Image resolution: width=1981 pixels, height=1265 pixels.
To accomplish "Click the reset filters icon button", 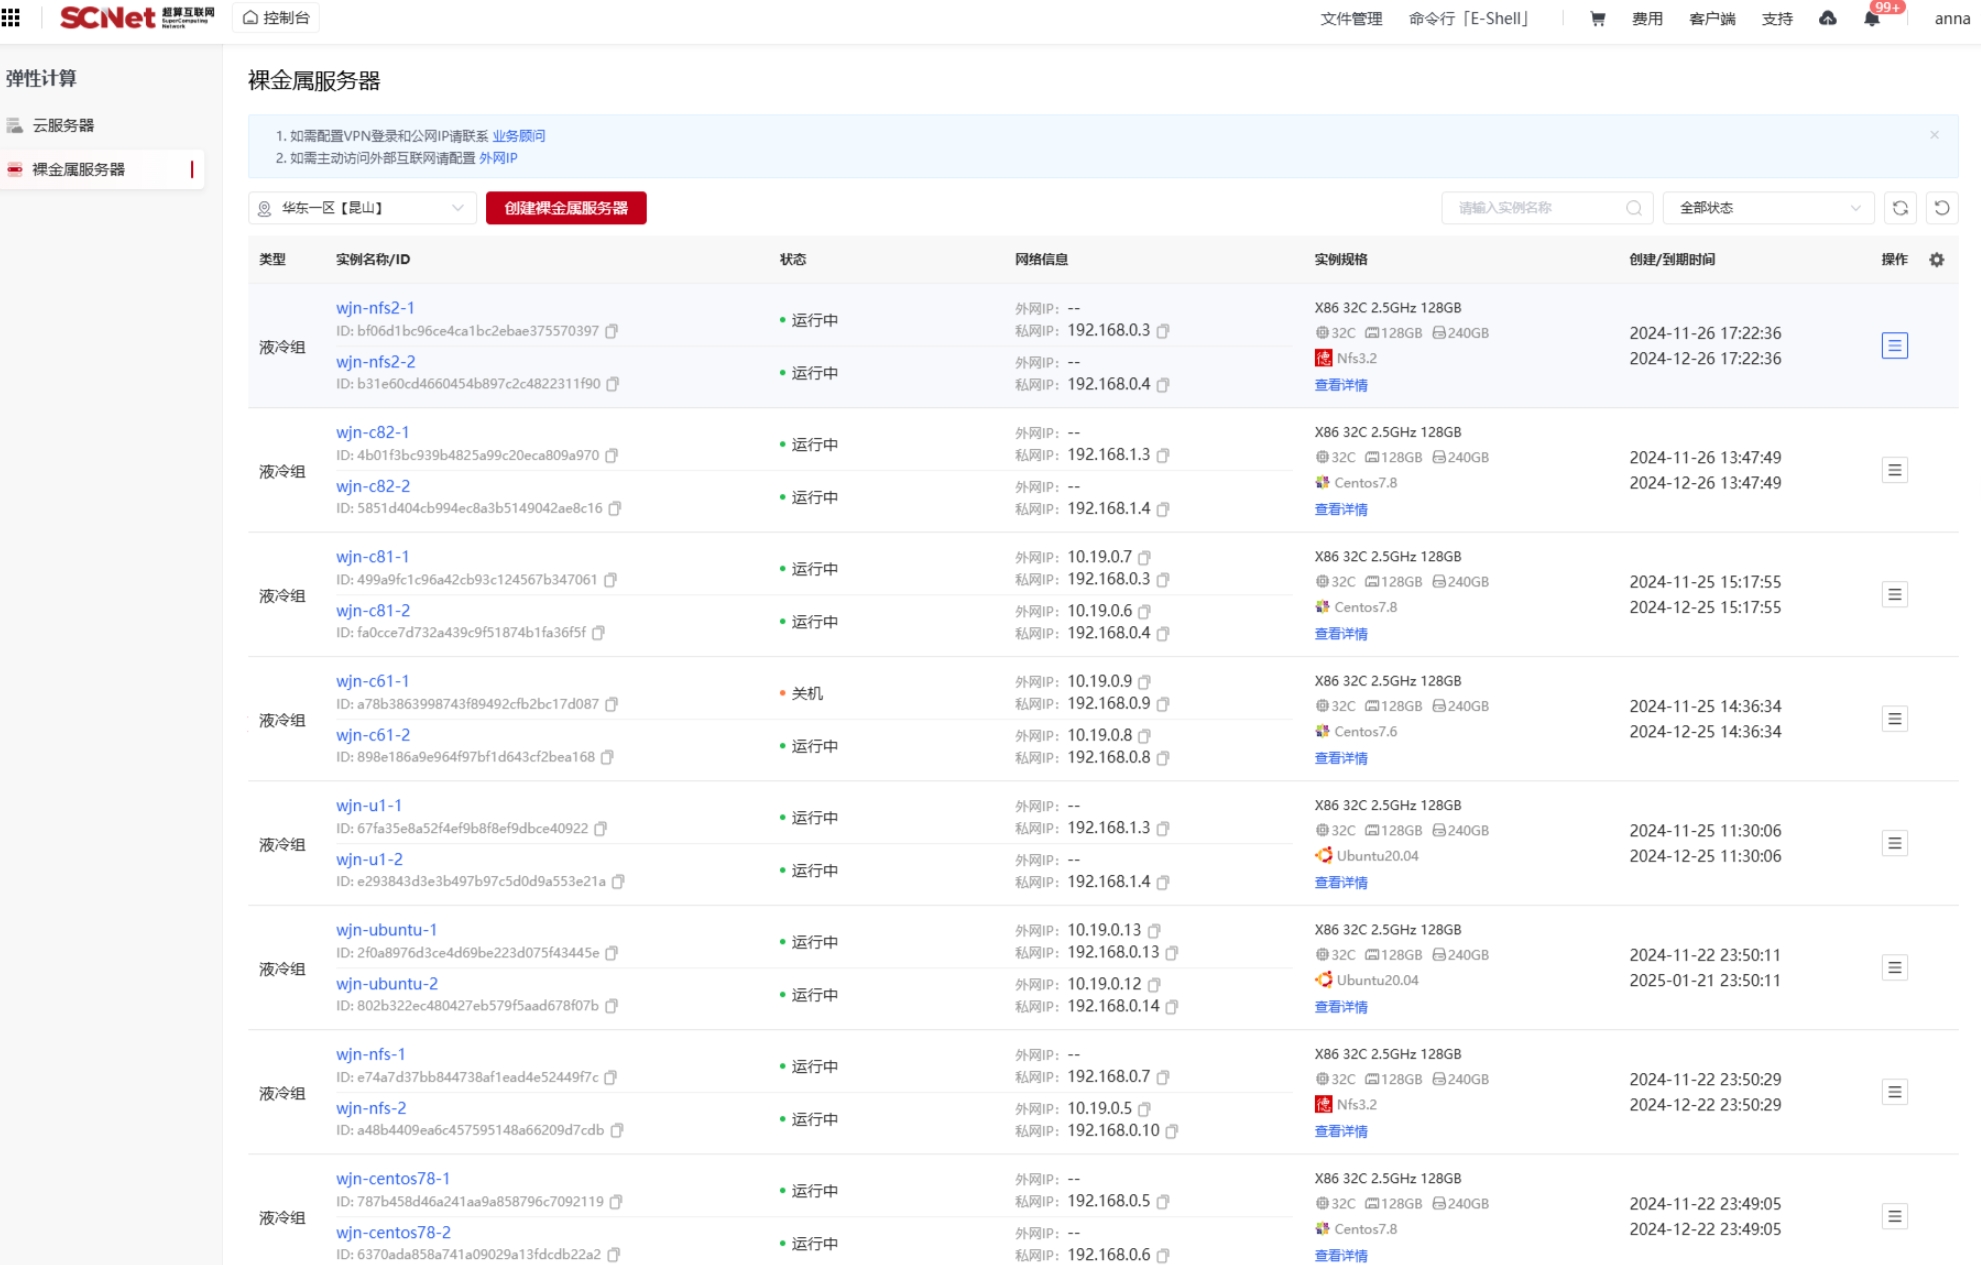I will click(1941, 208).
